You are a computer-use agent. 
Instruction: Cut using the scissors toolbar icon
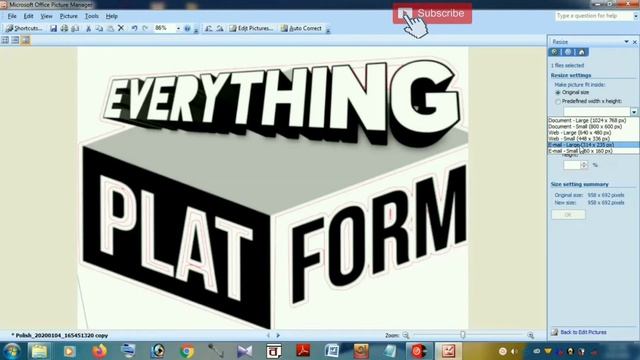tap(88, 28)
